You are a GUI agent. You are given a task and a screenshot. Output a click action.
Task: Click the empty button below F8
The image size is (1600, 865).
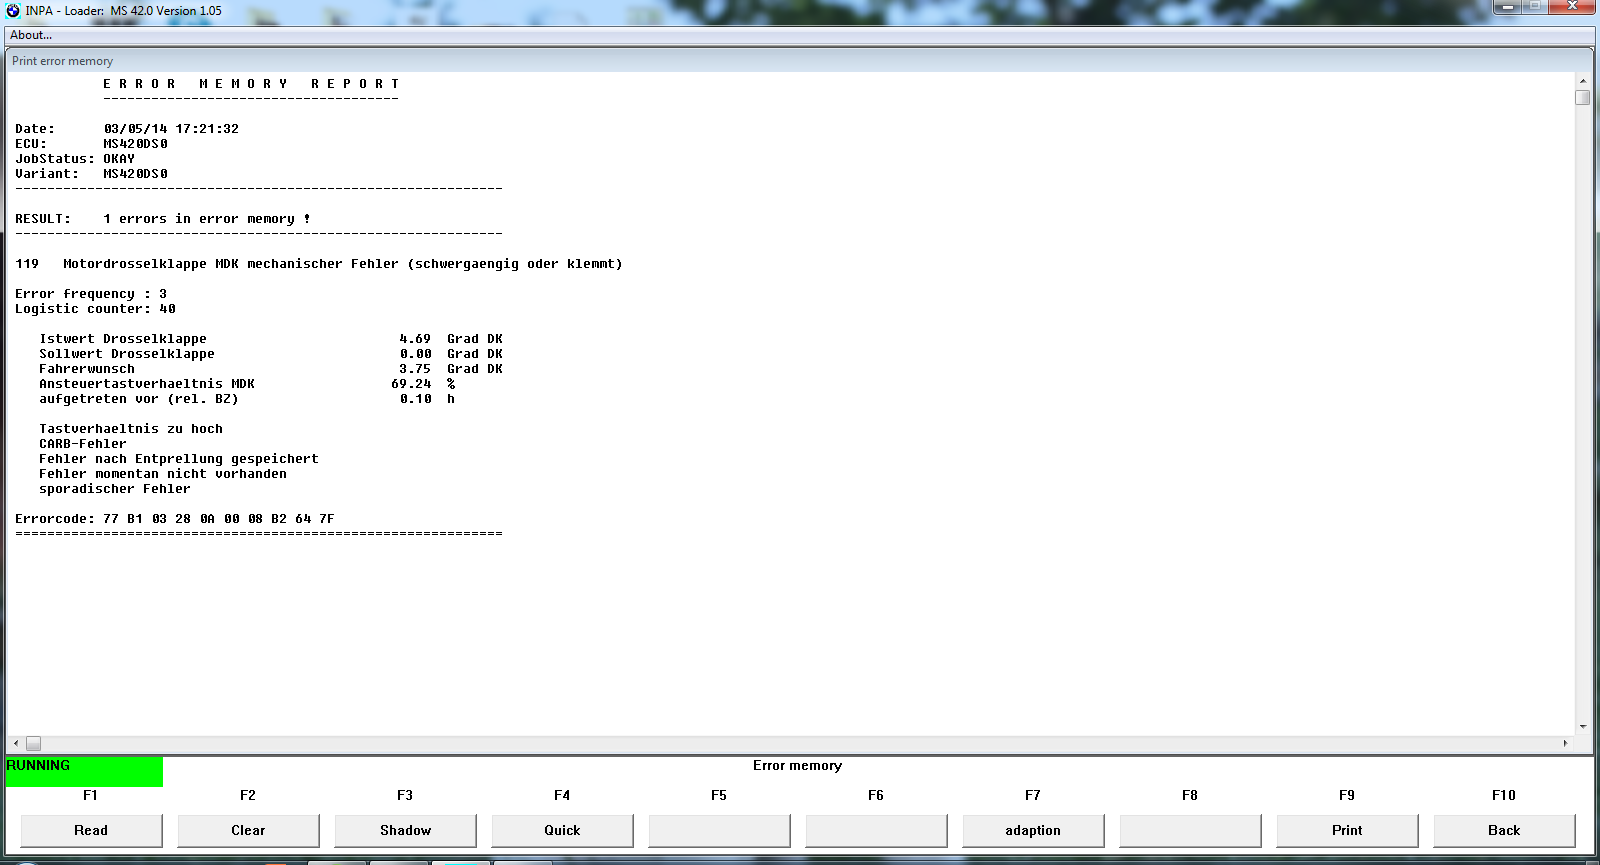(x=1190, y=830)
